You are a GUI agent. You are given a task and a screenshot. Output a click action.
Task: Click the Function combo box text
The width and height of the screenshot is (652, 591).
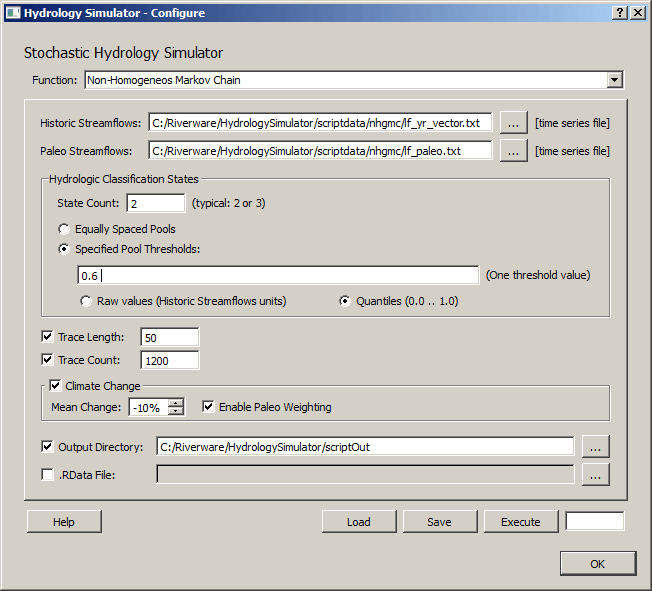pos(164,80)
